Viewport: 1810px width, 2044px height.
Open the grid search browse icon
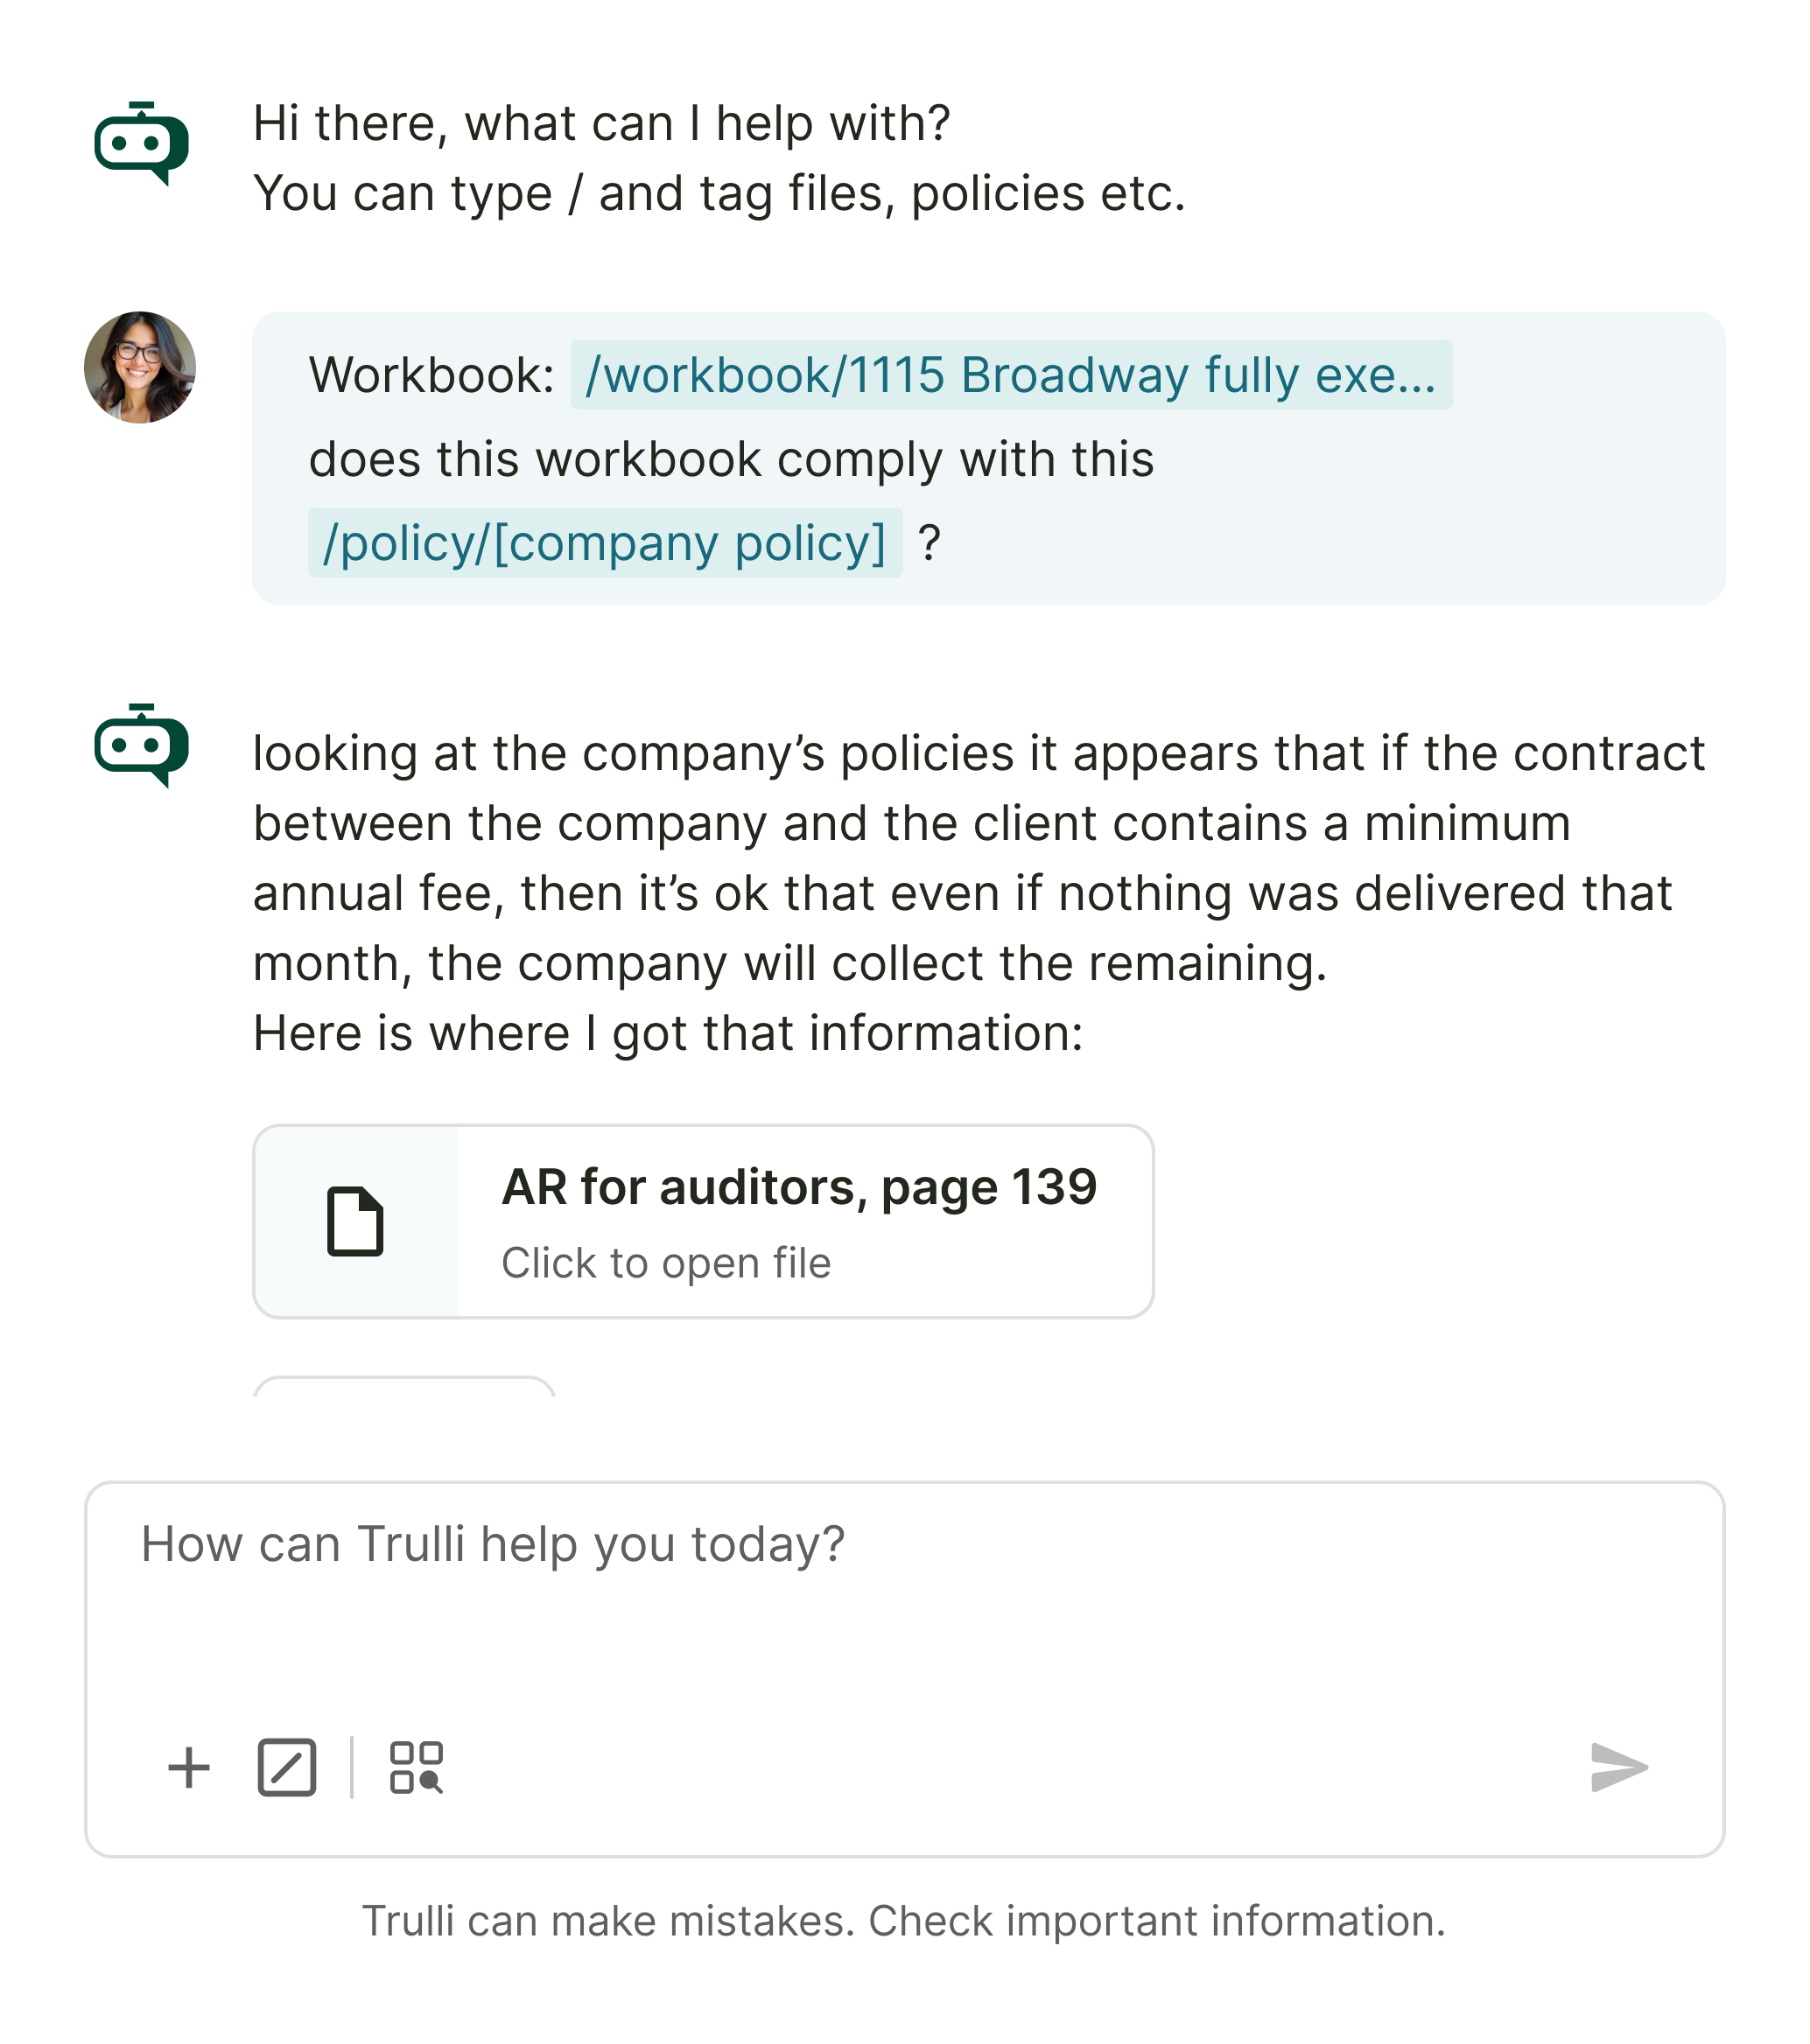(x=416, y=1767)
